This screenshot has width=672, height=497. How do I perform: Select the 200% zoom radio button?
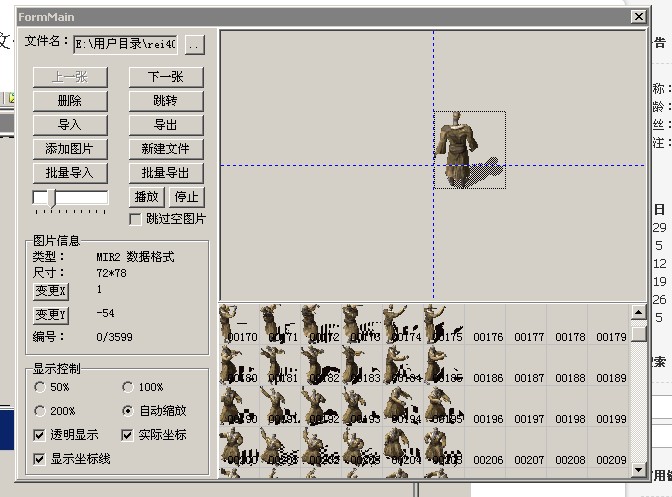click(x=40, y=411)
